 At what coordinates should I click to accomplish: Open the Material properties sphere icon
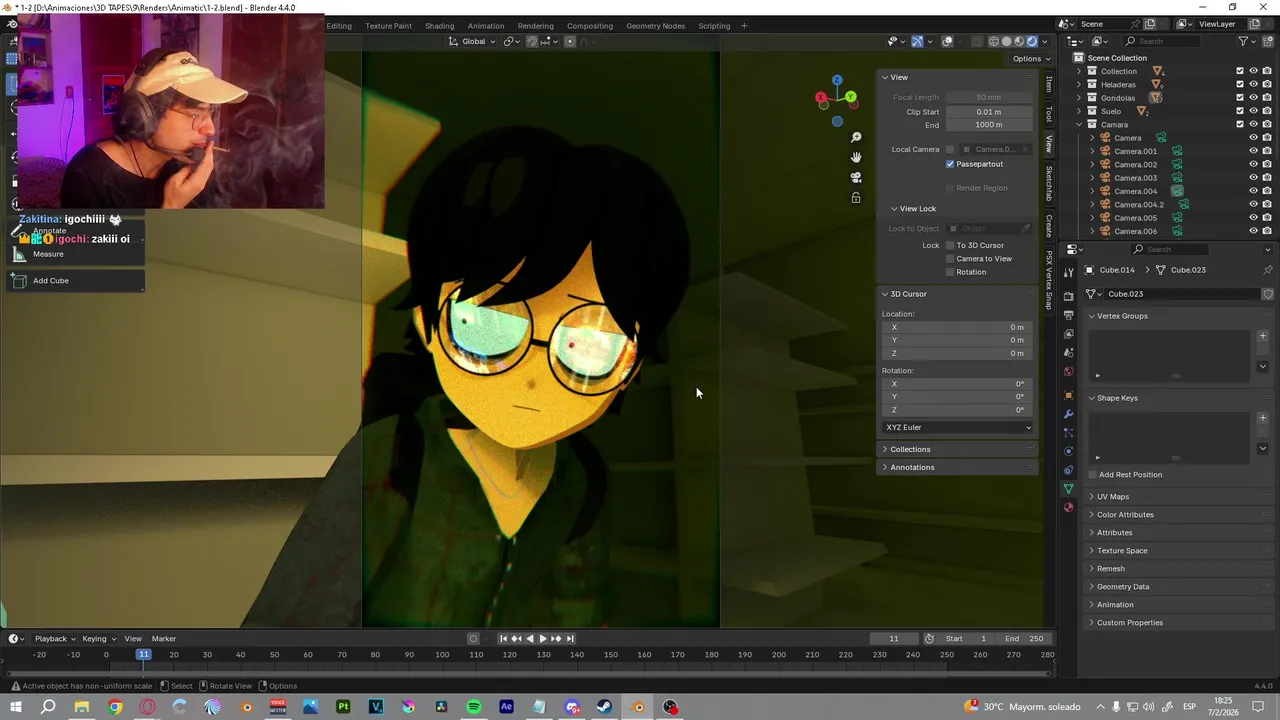(x=1068, y=508)
